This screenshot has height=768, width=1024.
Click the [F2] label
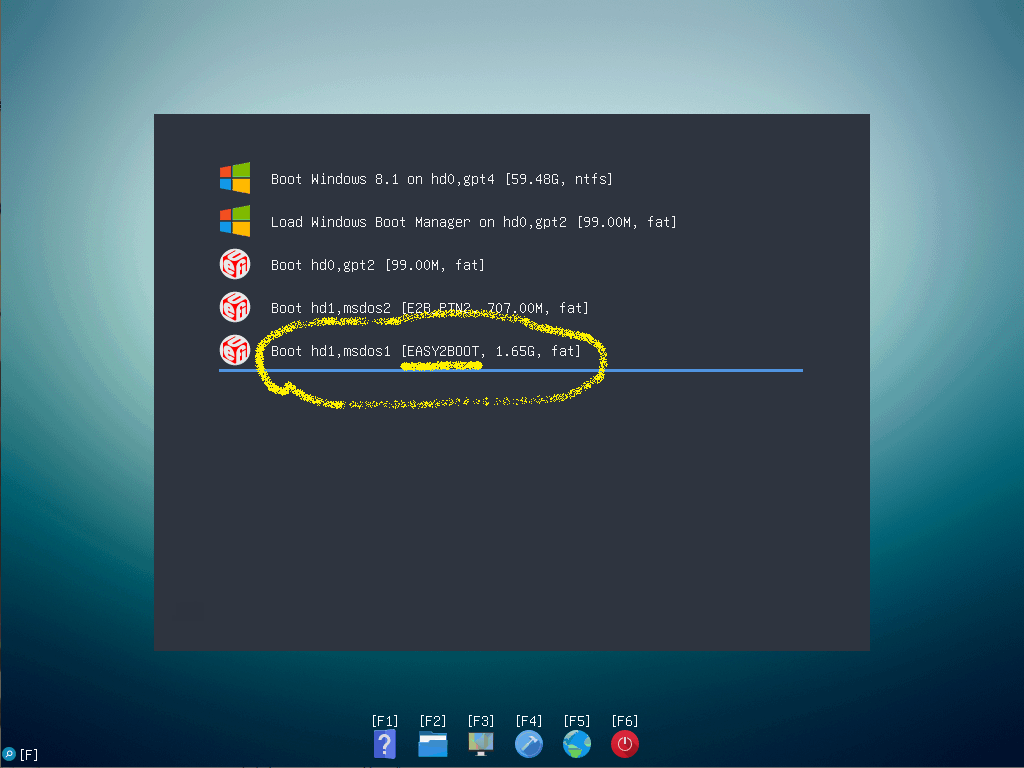click(x=432, y=721)
